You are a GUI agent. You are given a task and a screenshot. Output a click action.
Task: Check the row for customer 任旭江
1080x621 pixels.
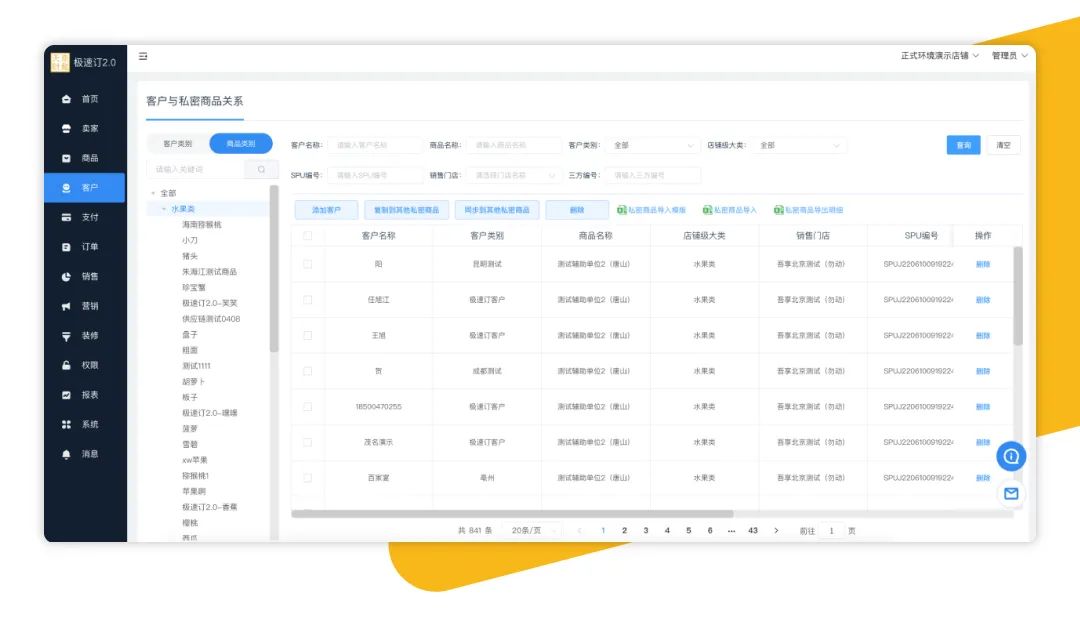307,300
